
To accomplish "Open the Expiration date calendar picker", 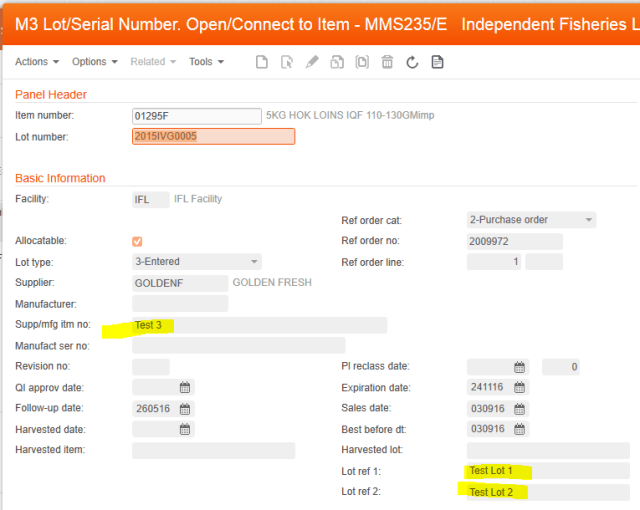I will pyautogui.click(x=519, y=387).
